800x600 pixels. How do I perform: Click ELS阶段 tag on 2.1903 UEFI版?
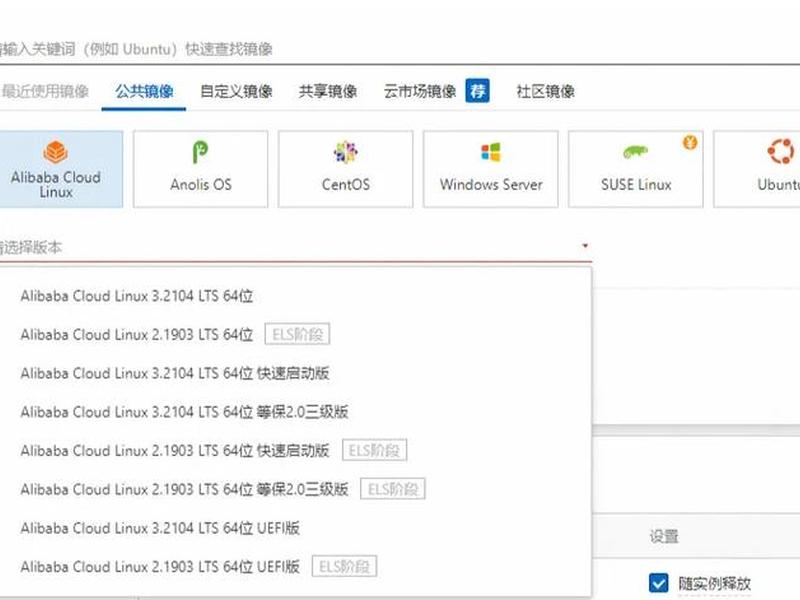[344, 566]
